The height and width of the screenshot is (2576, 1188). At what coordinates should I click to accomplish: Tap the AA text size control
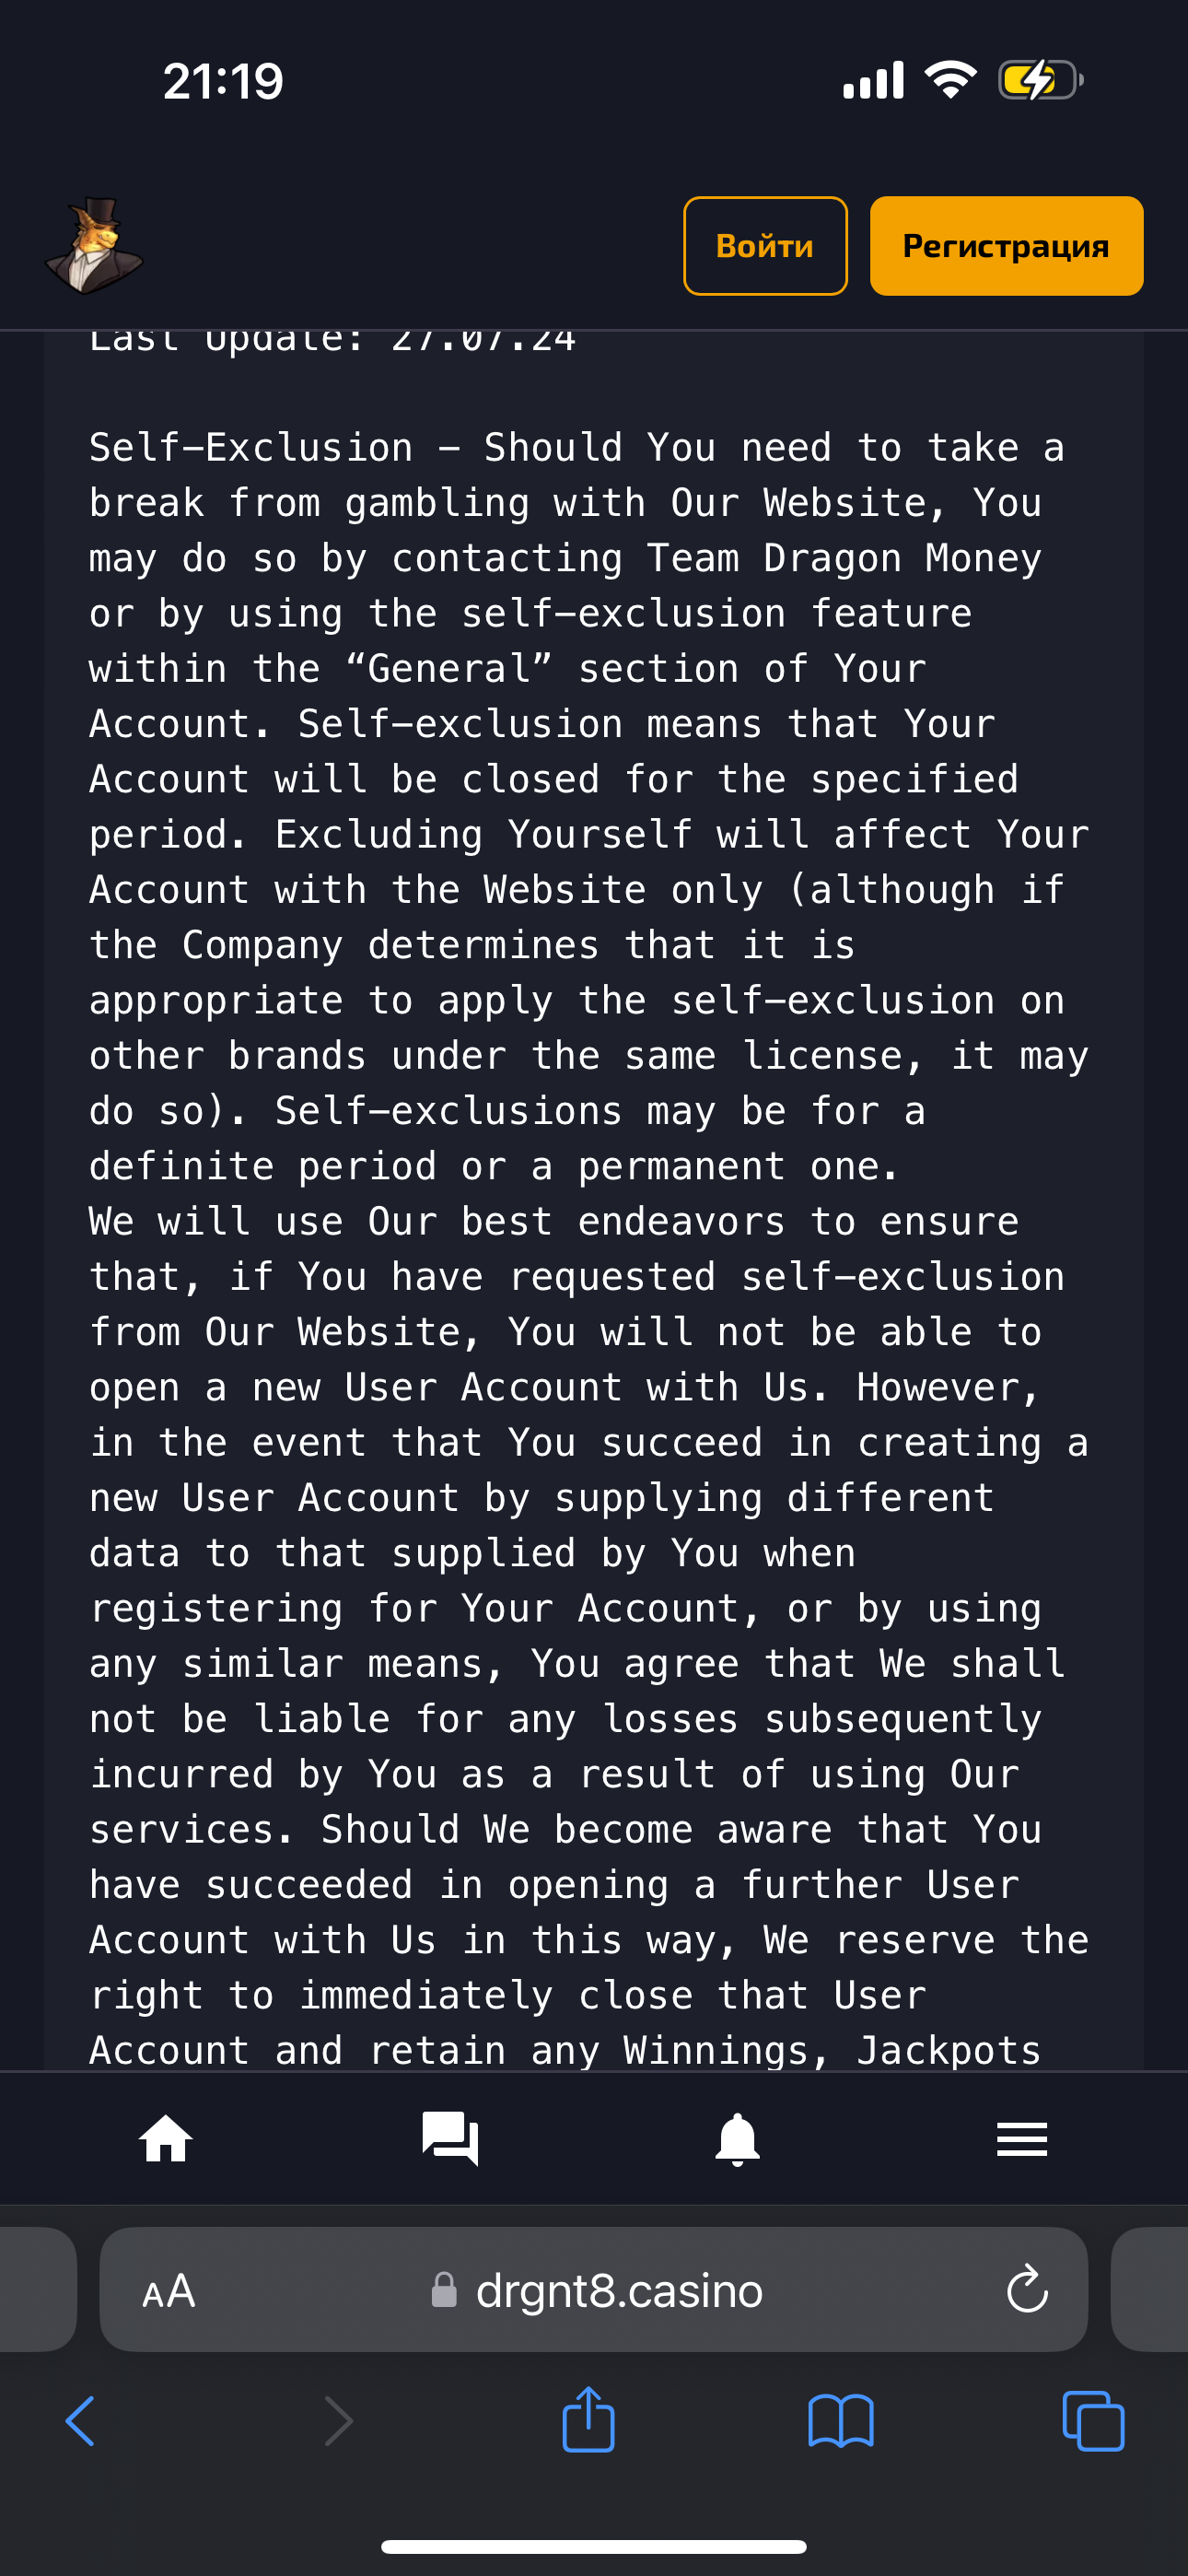tap(168, 2290)
